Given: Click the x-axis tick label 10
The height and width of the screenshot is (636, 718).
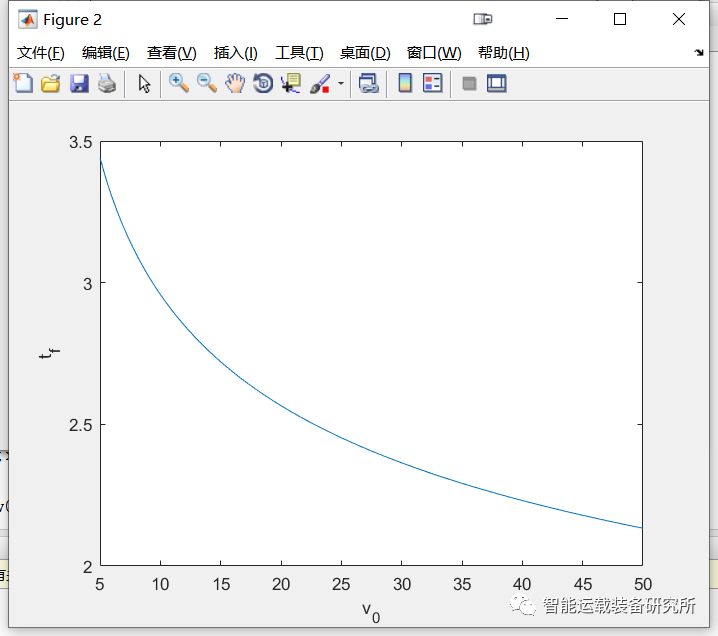Looking at the screenshot, I should pyautogui.click(x=160, y=584).
